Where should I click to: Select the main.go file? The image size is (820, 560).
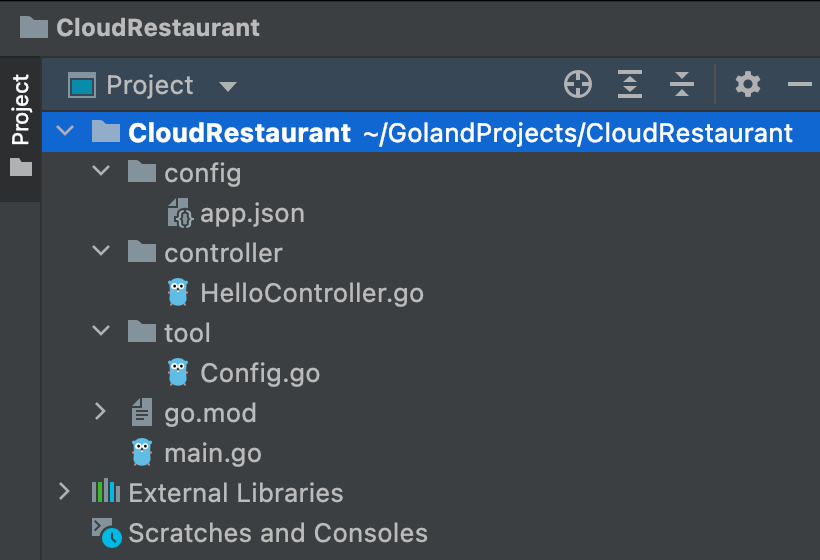[212, 453]
